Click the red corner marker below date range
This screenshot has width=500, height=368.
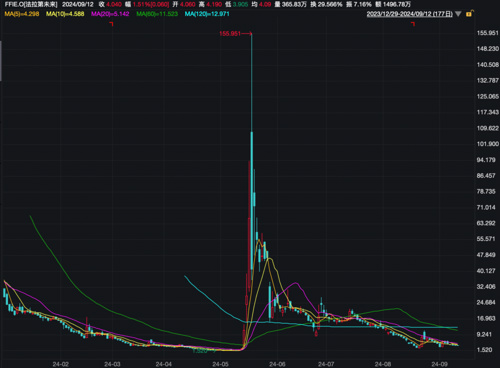[413, 24]
